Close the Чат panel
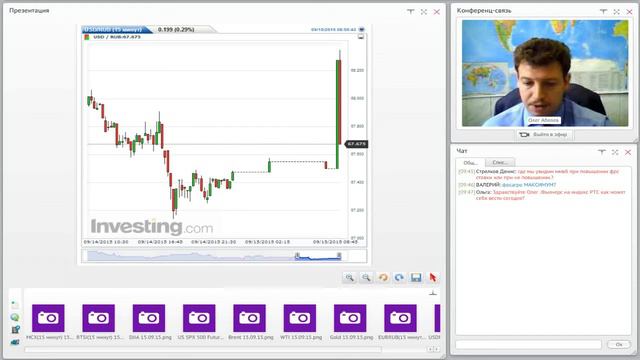Image resolution: width=640 pixels, height=360 pixels. (x=628, y=152)
